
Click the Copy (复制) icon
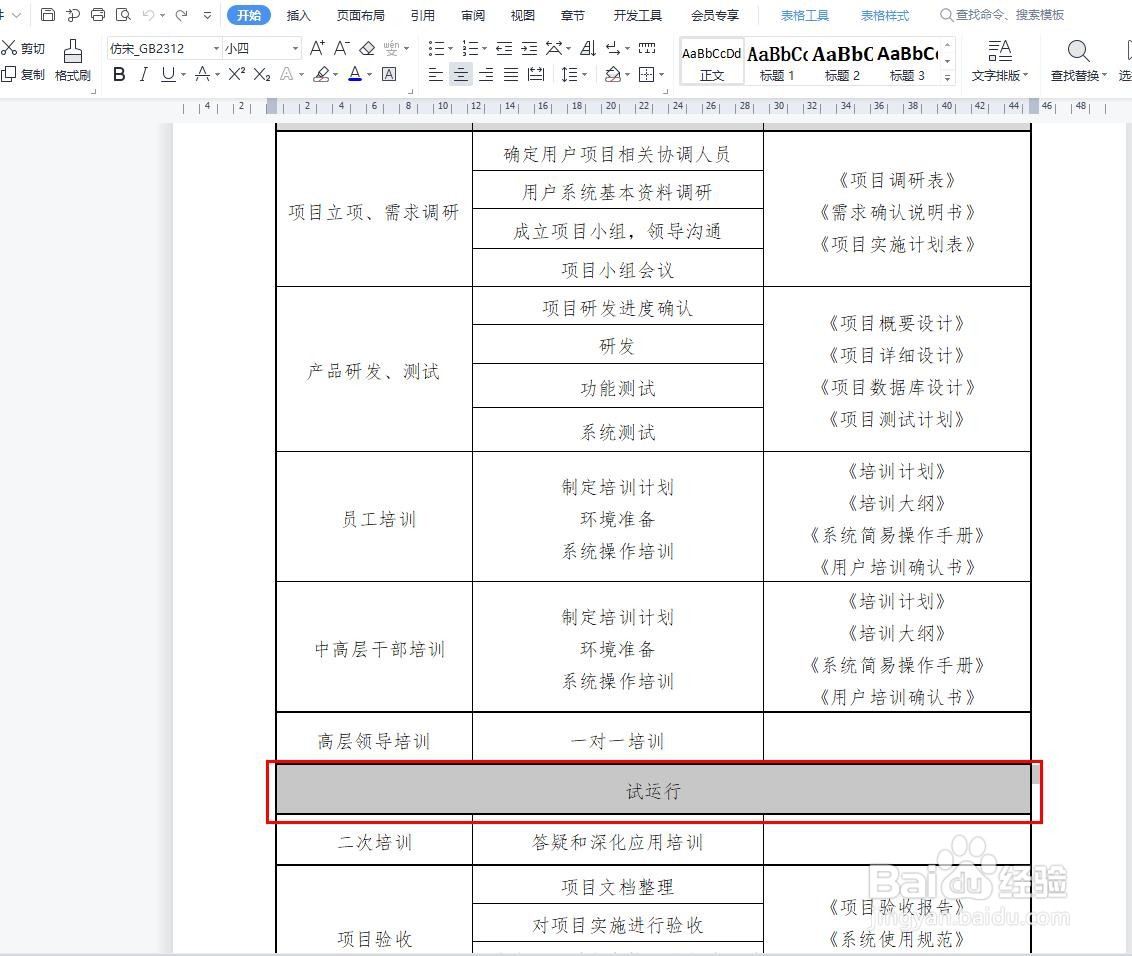click(20, 75)
